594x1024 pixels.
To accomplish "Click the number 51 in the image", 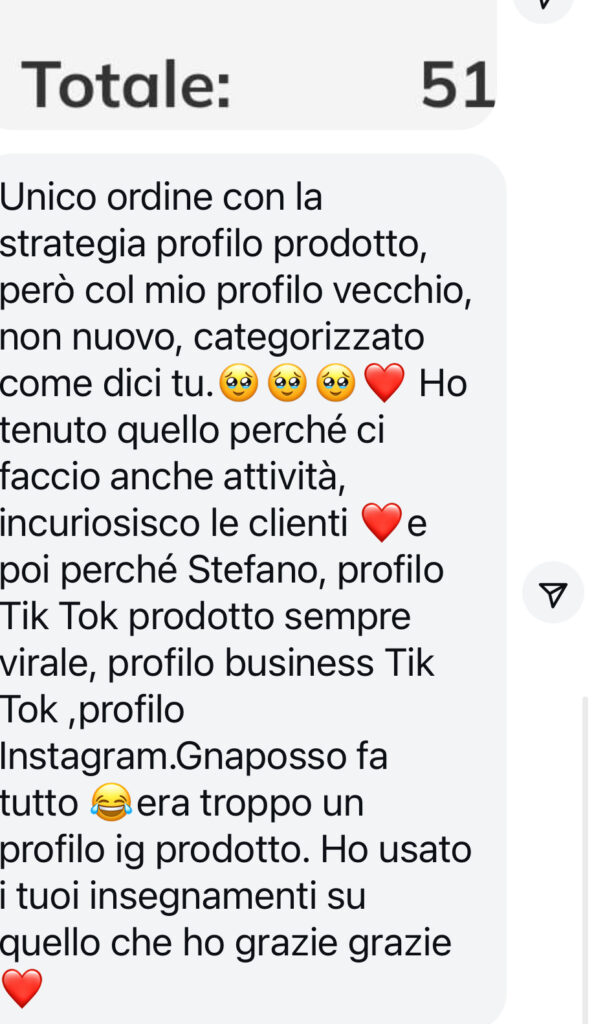I will [458, 84].
